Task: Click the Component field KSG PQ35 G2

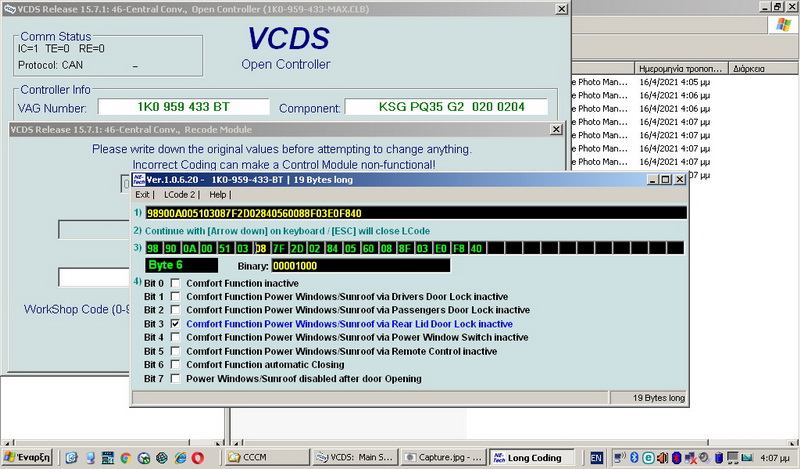Action: click(446, 107)
